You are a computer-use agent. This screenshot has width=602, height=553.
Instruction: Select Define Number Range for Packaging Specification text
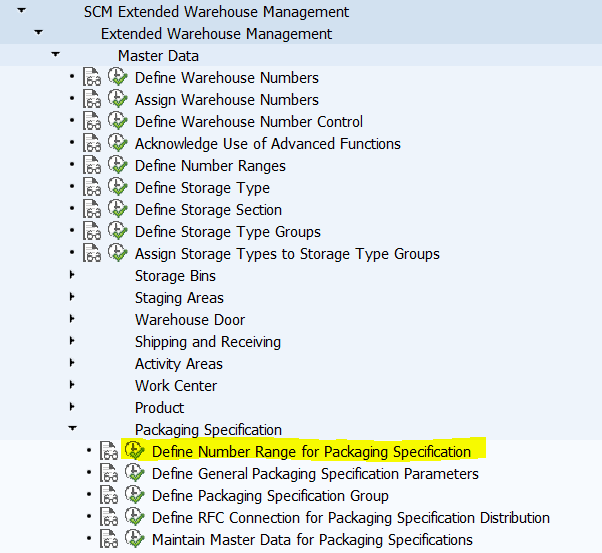[x=311, y=452]
